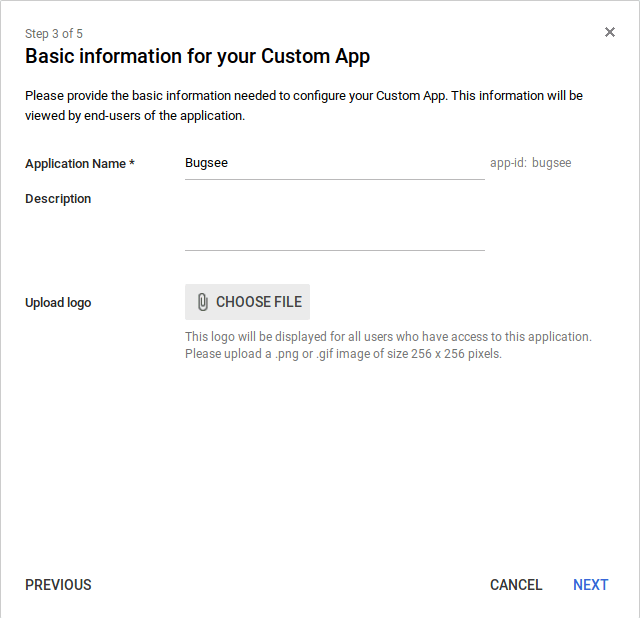Click the "Basic information for your Custom App" heading

point(197,56)
